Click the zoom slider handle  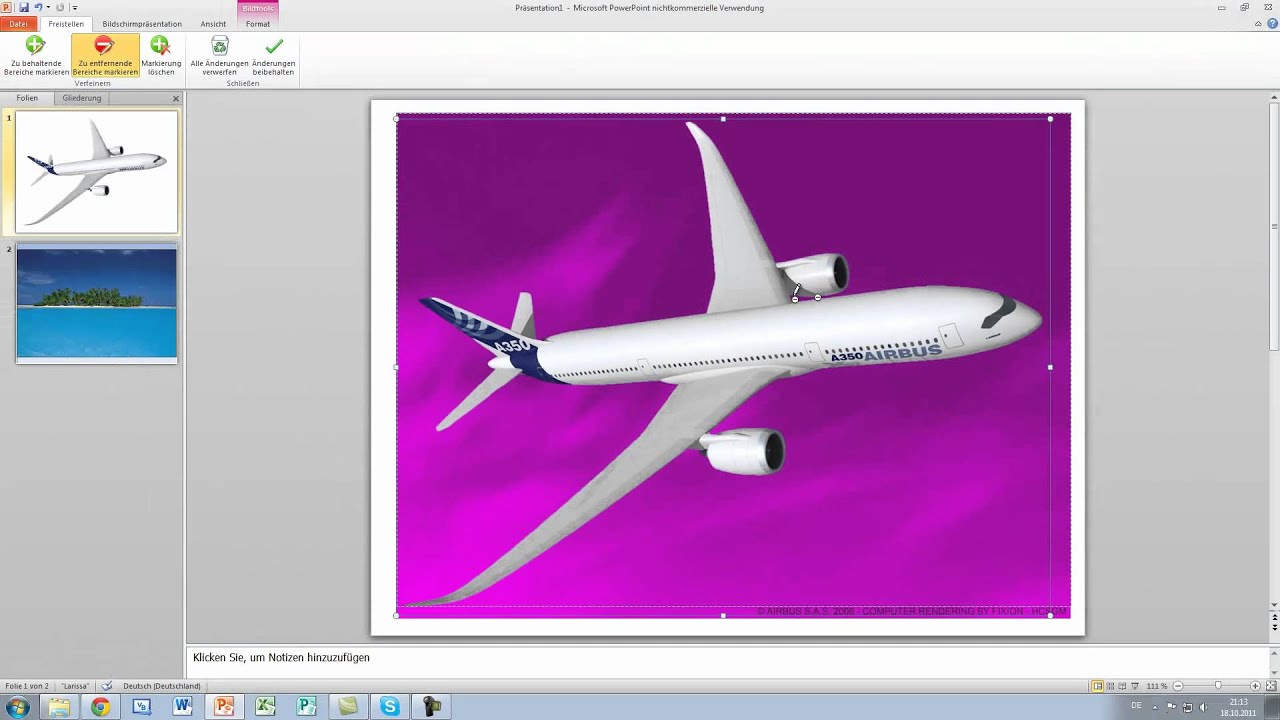1217,686
